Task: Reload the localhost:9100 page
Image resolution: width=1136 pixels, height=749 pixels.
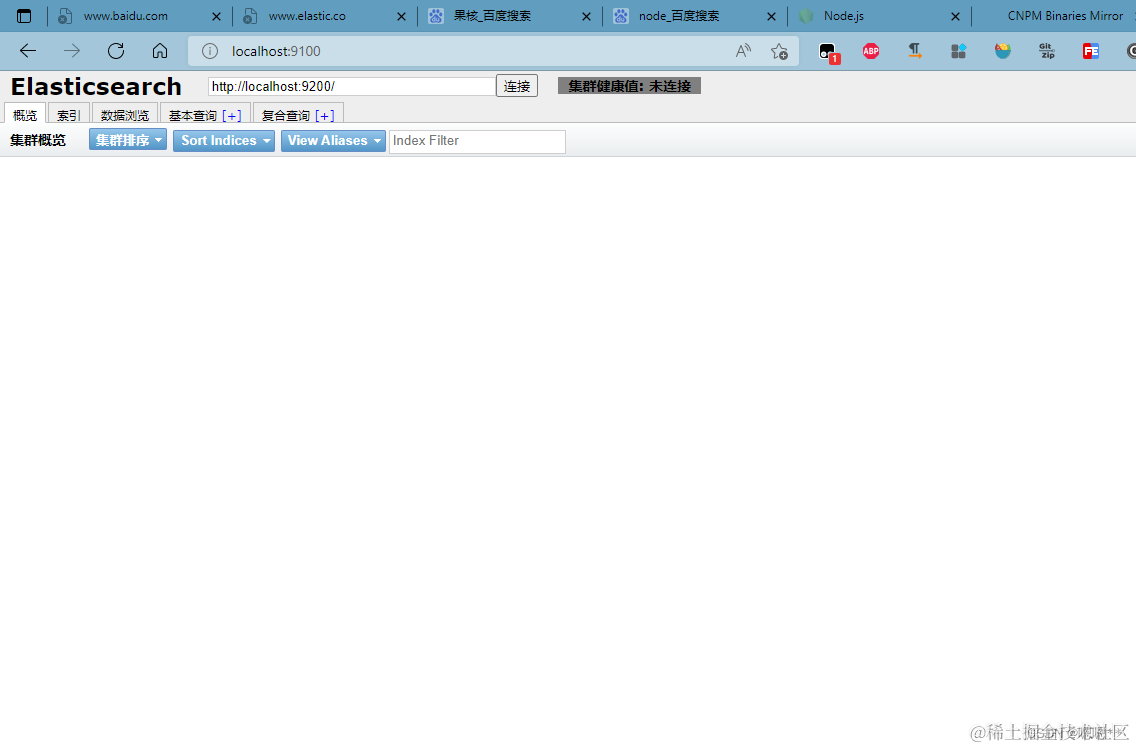Action: tap(116, 51)
